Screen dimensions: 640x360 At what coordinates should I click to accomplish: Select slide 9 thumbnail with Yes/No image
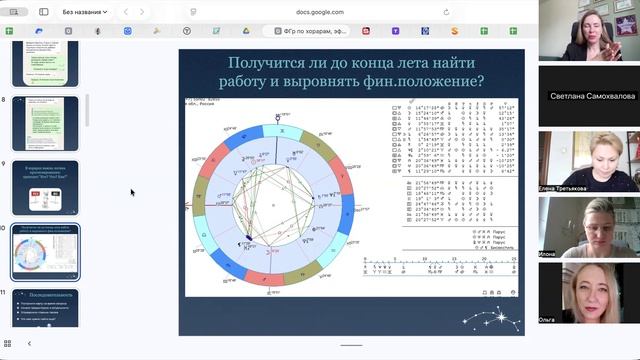(45, 188)
